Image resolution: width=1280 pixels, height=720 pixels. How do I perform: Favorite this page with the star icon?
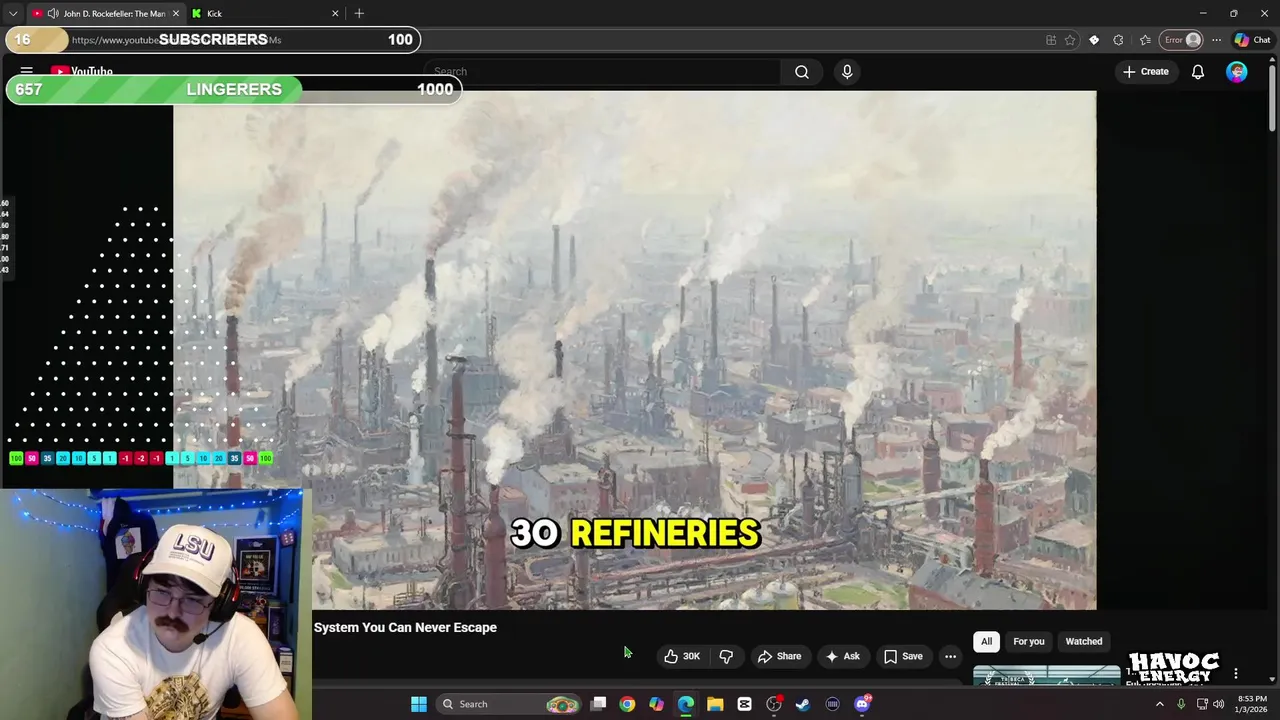coord(1070,40)
